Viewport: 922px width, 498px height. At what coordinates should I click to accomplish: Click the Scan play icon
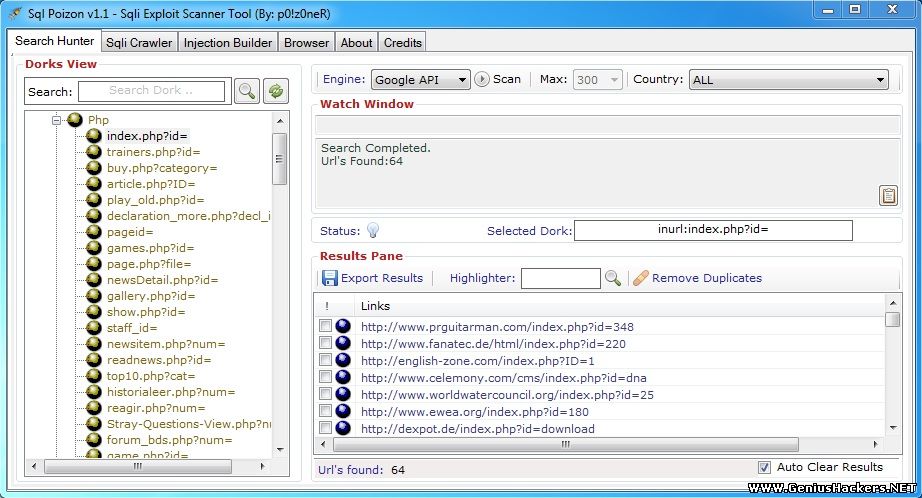[x=482, y=79]
